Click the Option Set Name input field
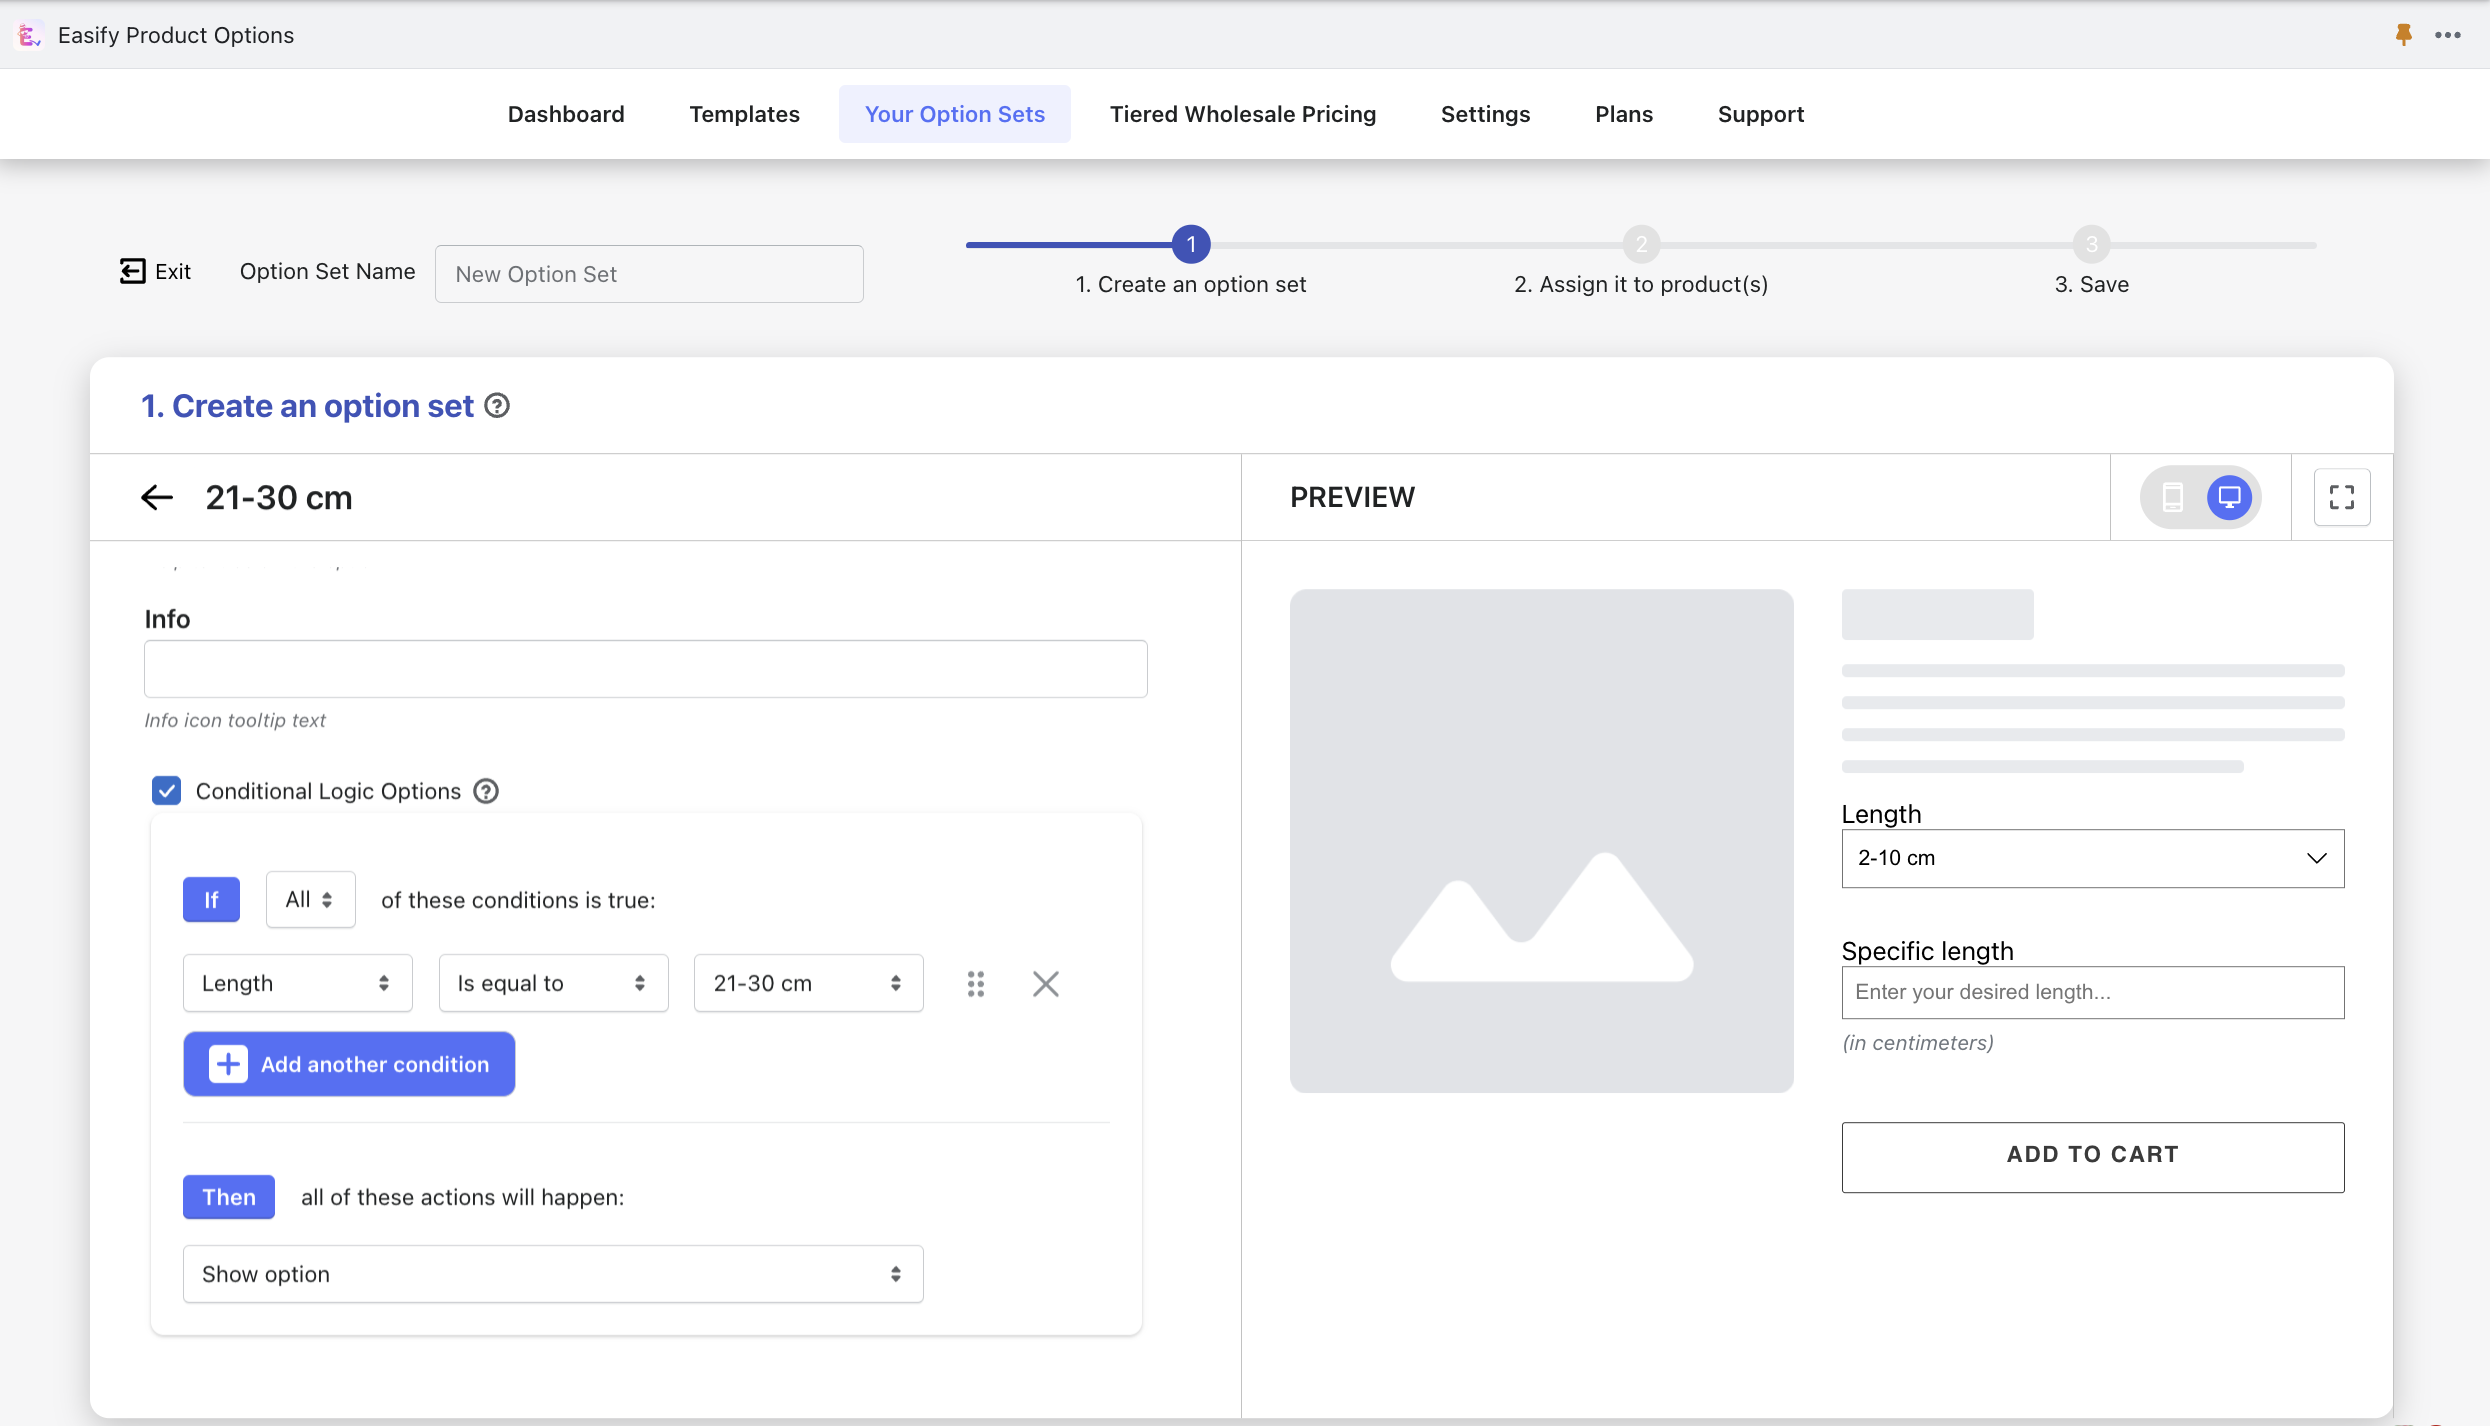The image size is (2490, 1426). coord(649,274)
